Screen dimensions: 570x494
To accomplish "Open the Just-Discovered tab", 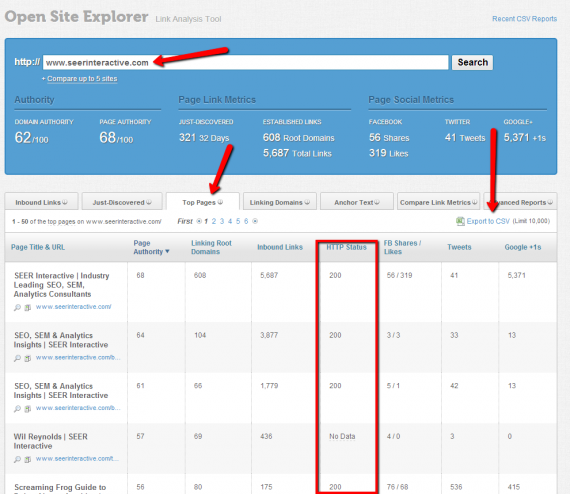I will (122, 201).
